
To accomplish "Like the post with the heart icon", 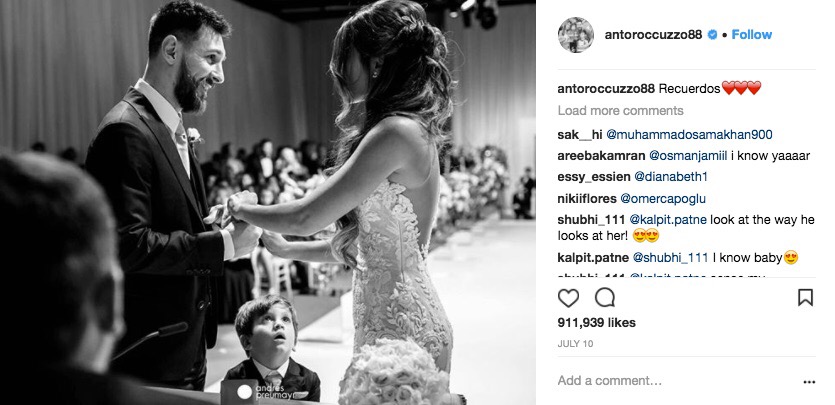I will (568, 297).
